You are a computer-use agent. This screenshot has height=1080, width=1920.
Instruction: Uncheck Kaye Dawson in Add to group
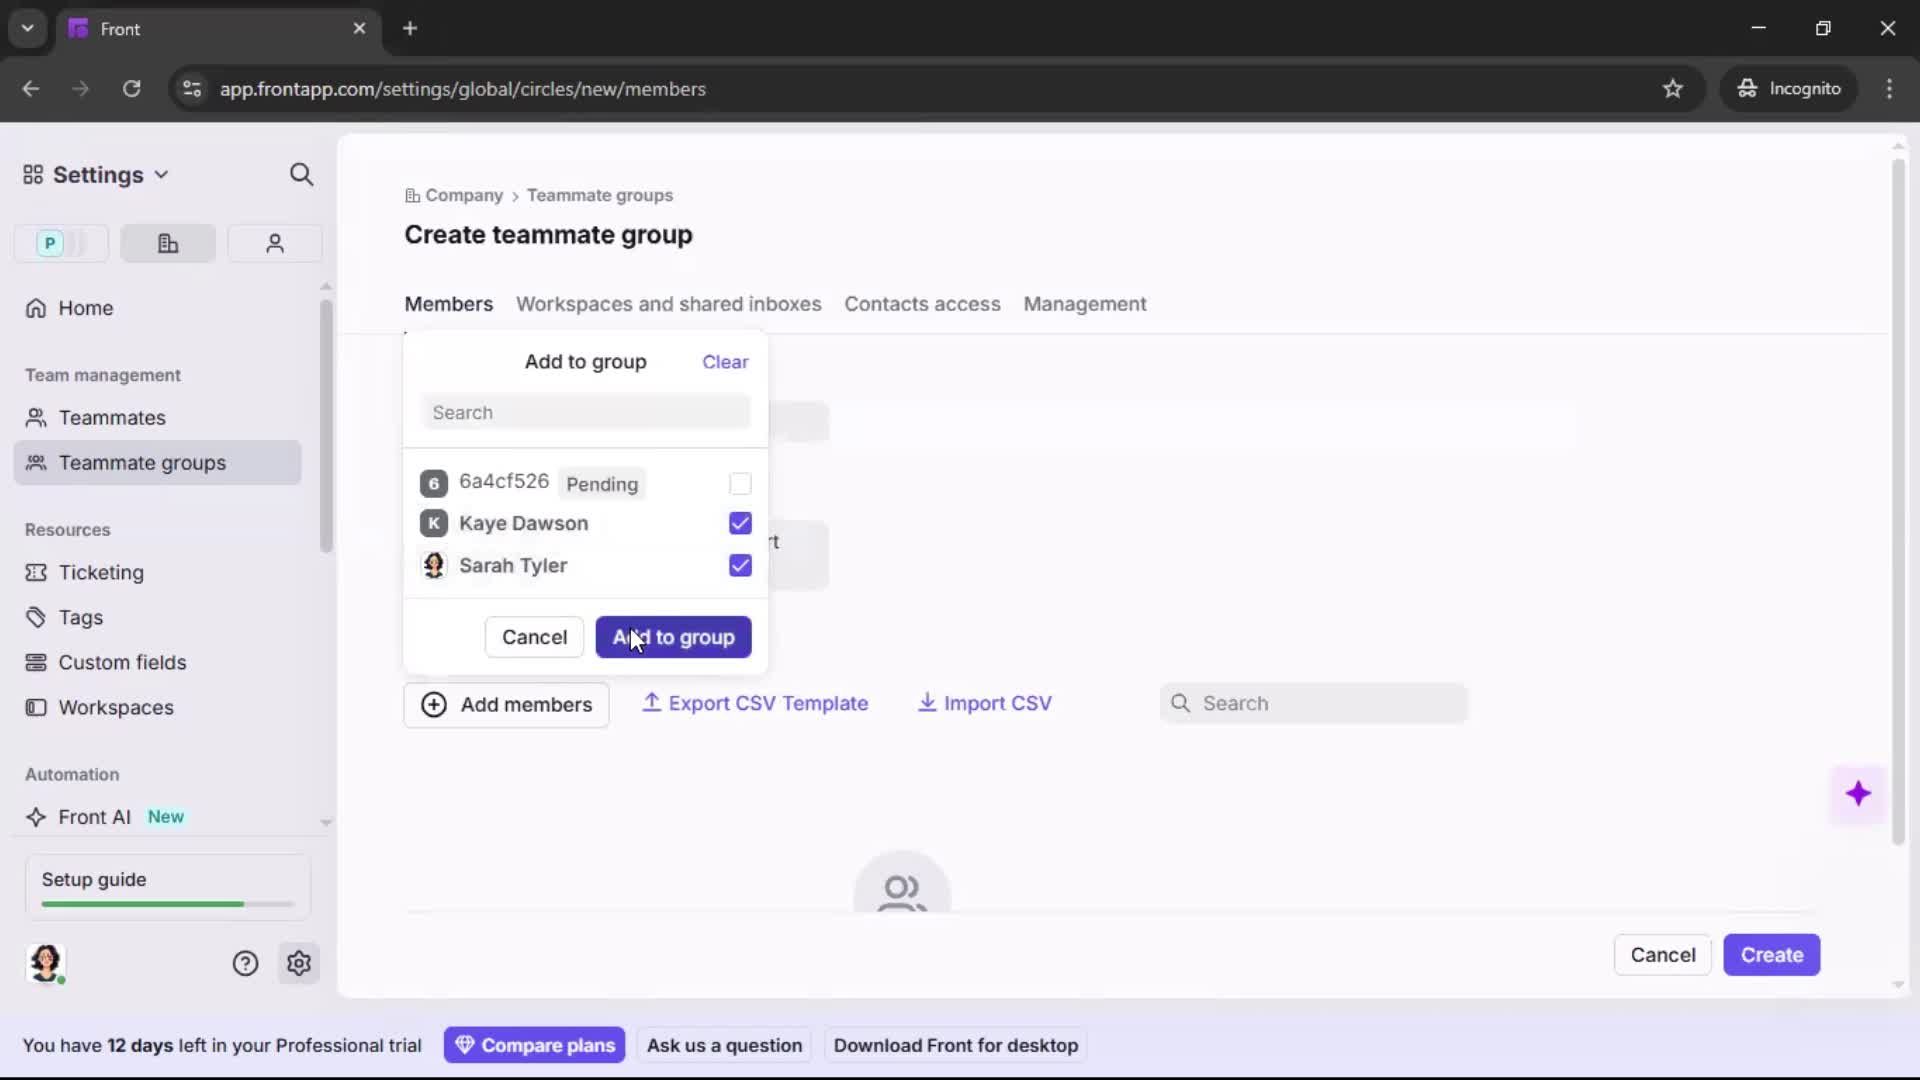pos(740,523)
